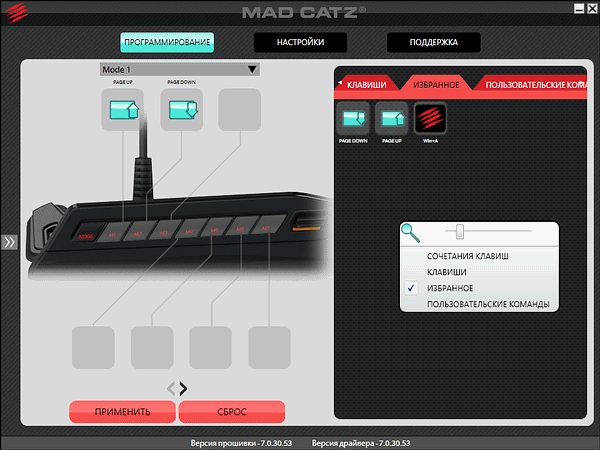Image resolution: width=600 pixels, height=450 pixels.
Task: Select the fourth empty bottom slot for M7
Action: tap(269, 347)
